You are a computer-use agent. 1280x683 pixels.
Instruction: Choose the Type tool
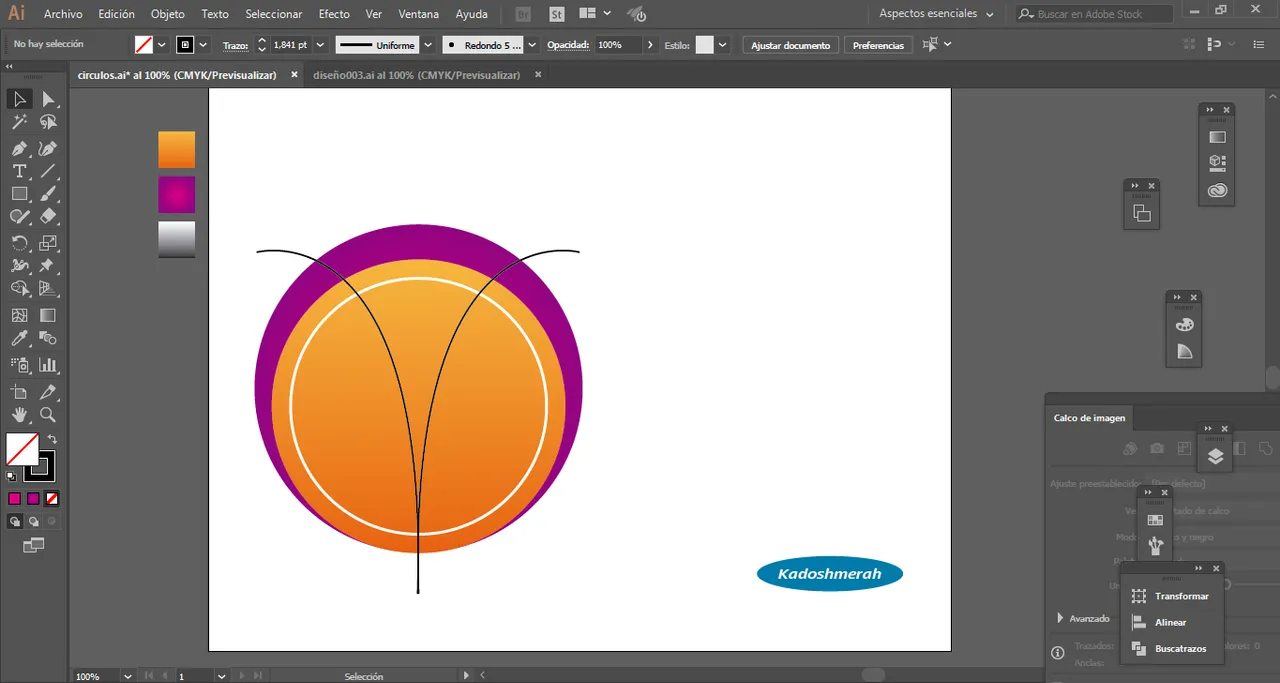click(19, 171)
